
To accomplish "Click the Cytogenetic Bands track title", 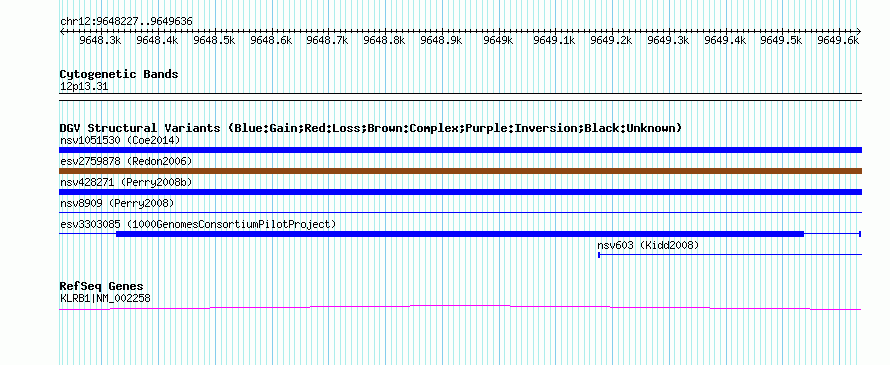I will click(x=119, y=74).
